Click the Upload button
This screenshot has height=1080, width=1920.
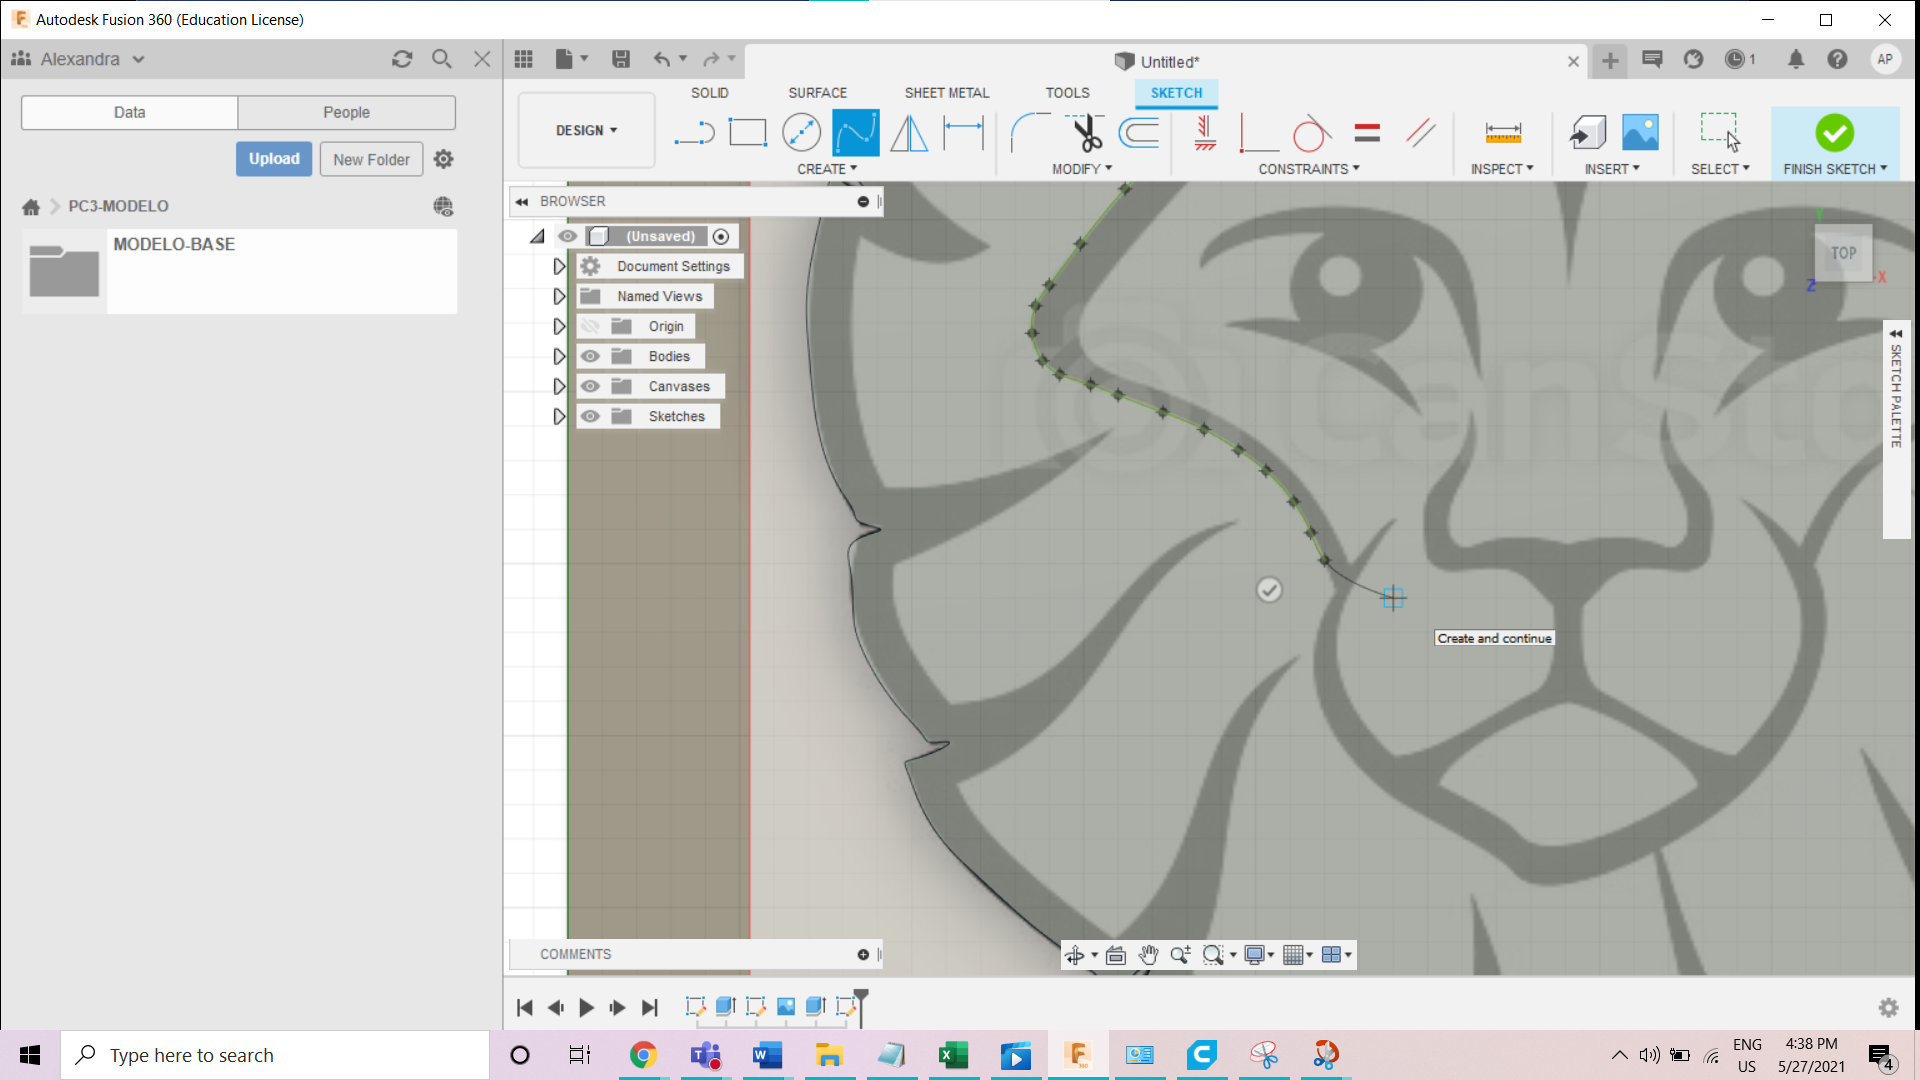pos(274,159)
